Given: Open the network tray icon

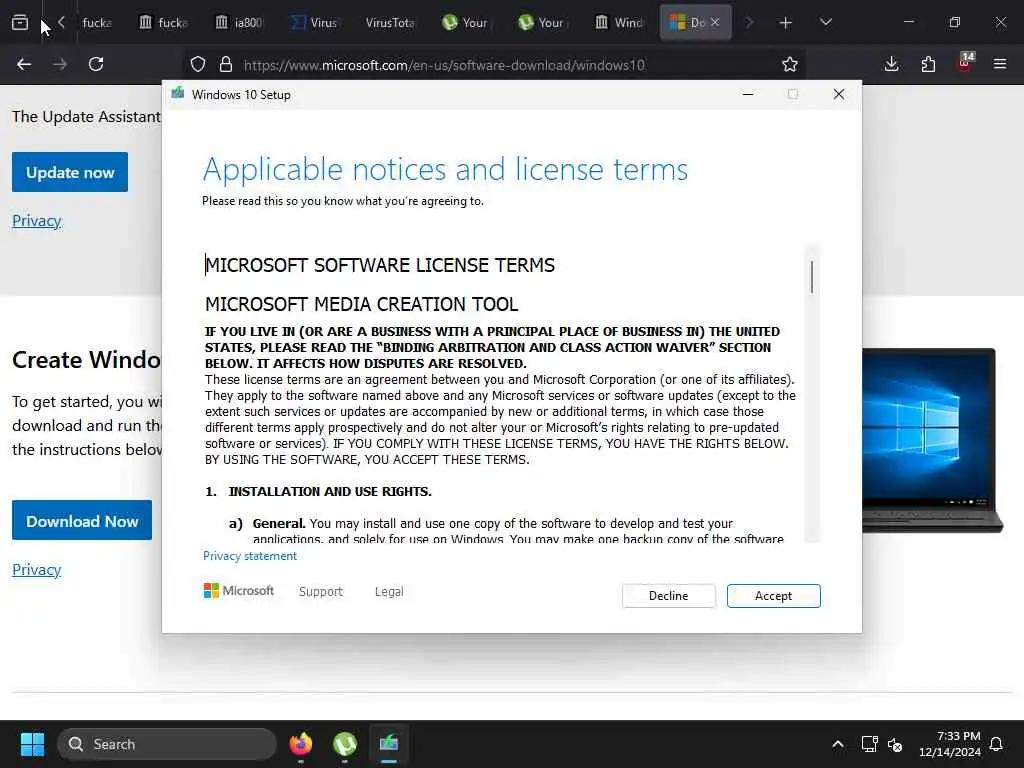Looking at the screenshot, I should 869,744.
